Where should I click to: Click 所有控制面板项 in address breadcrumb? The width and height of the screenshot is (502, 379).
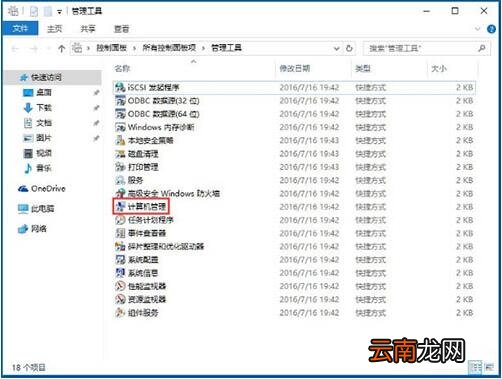coord(169,48)
